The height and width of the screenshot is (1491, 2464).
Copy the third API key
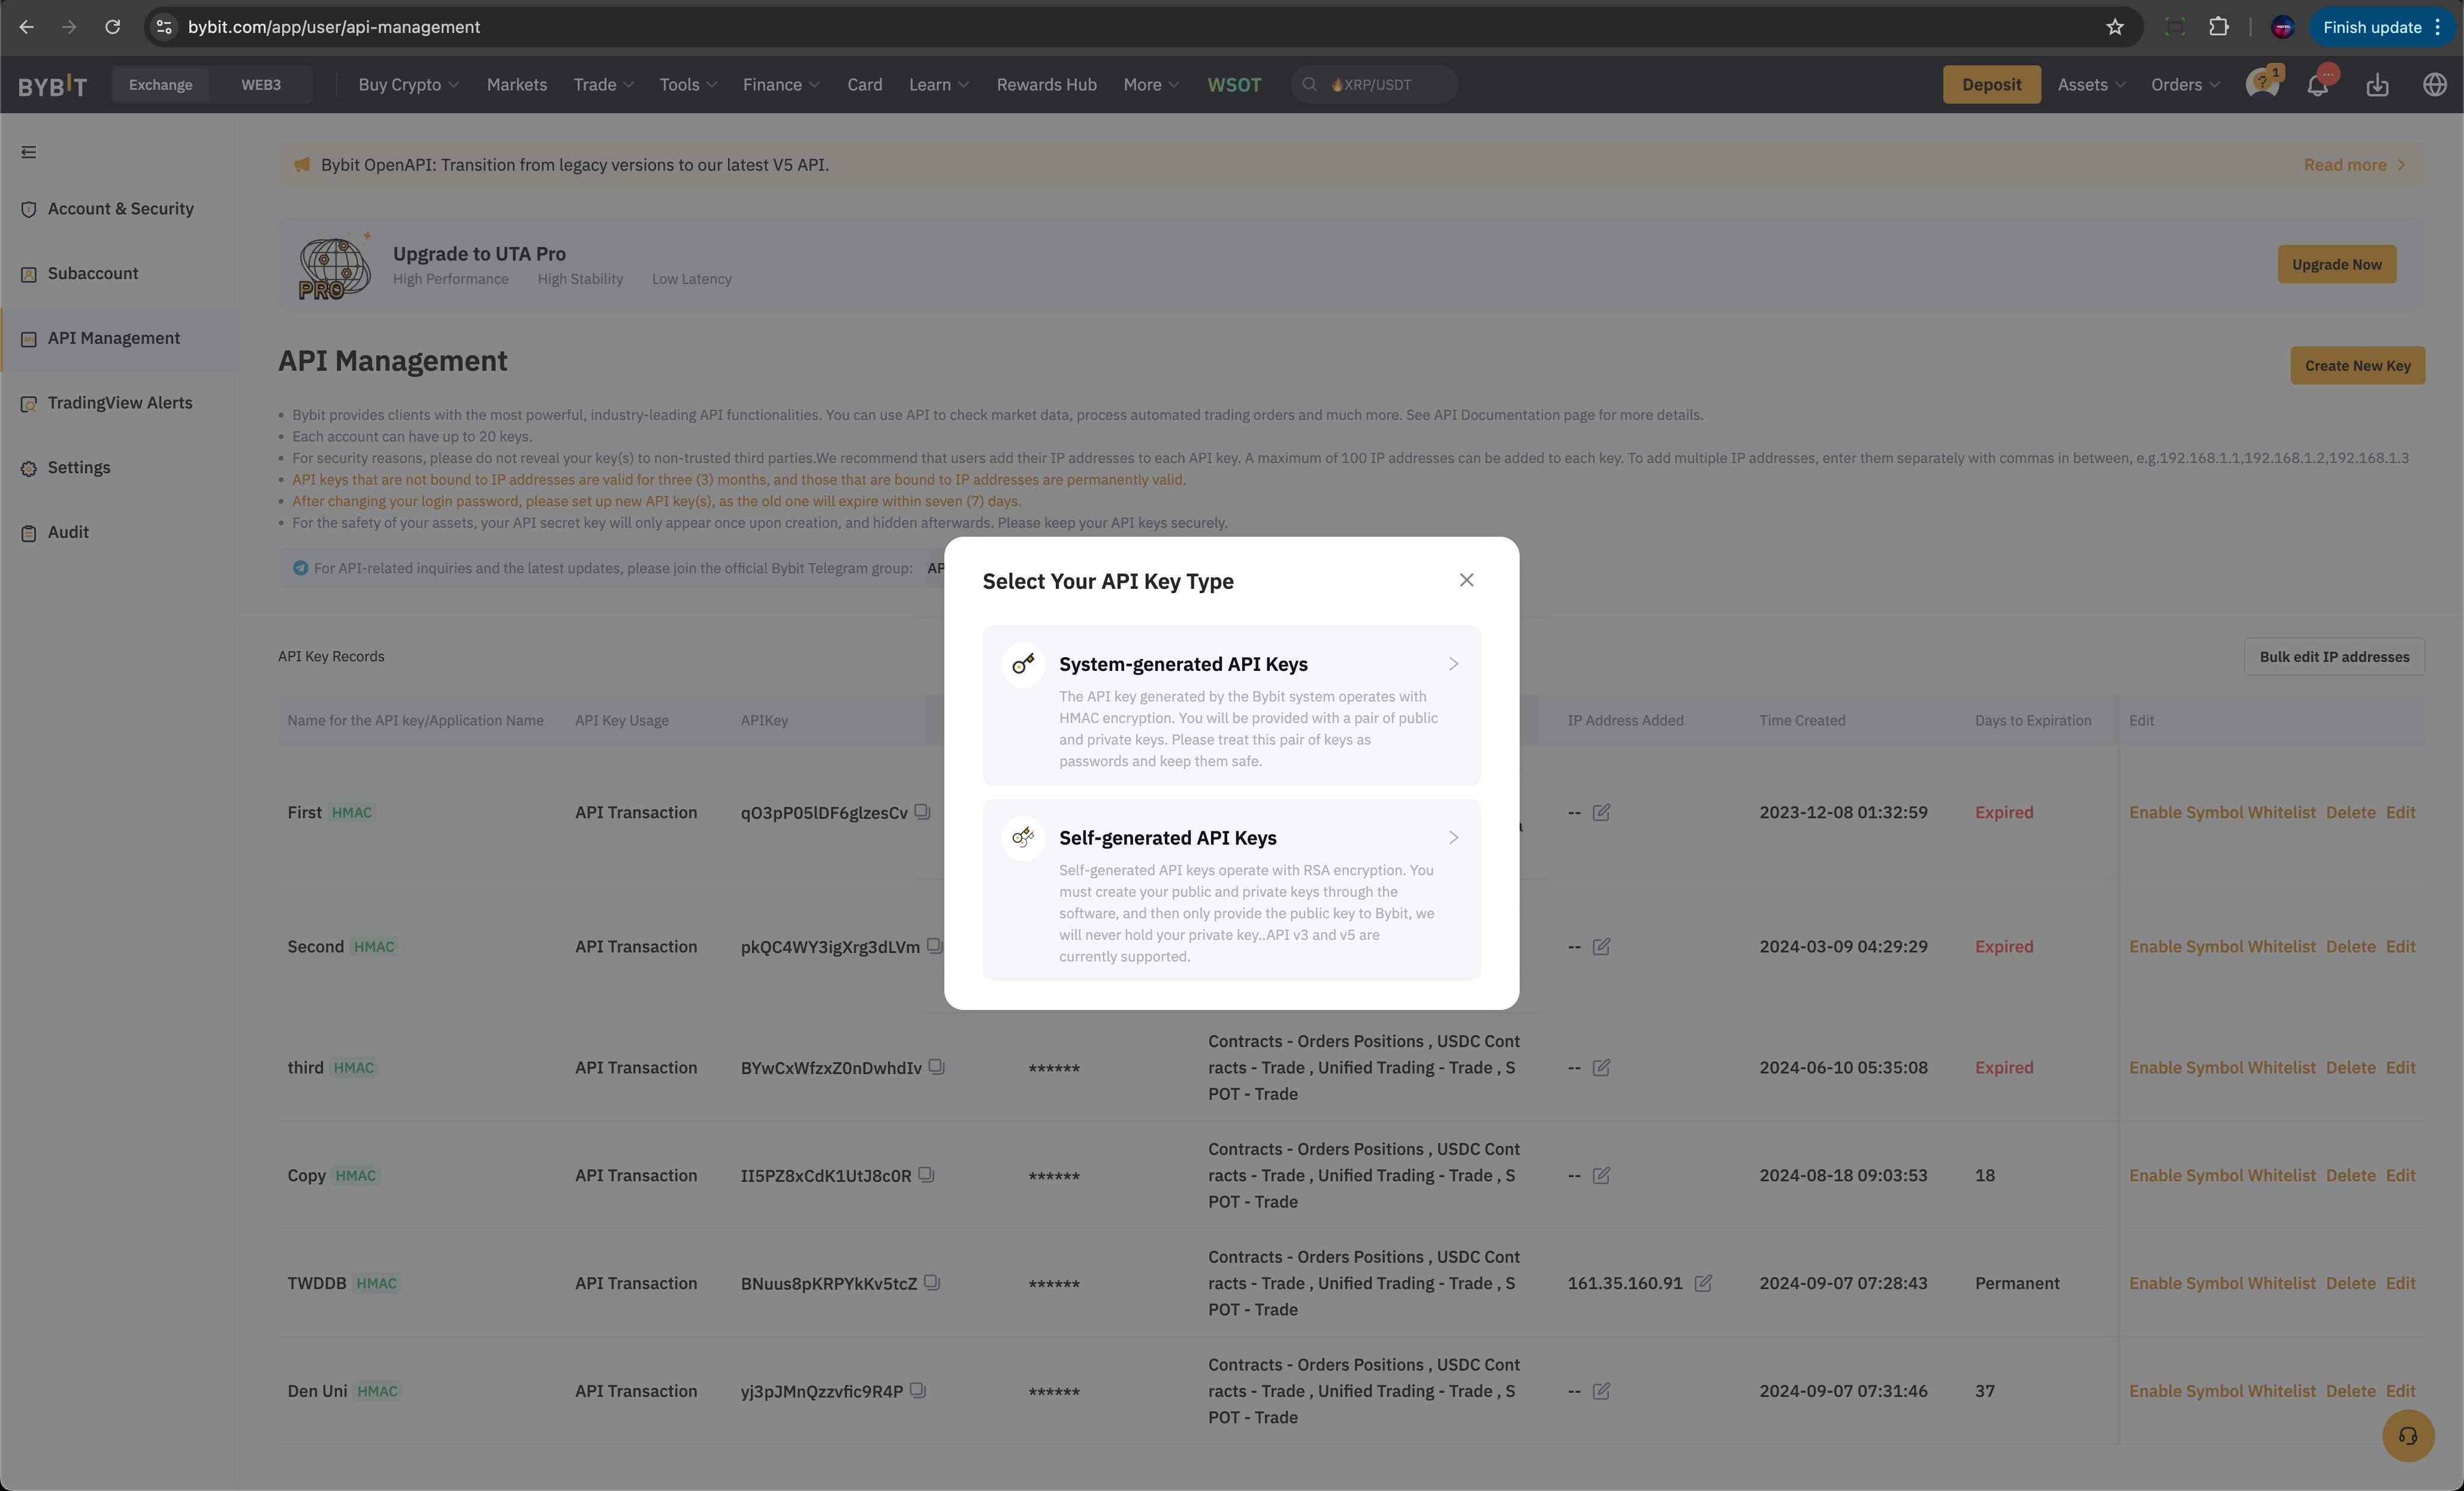pyautogui.click(x=936, y=1067)
